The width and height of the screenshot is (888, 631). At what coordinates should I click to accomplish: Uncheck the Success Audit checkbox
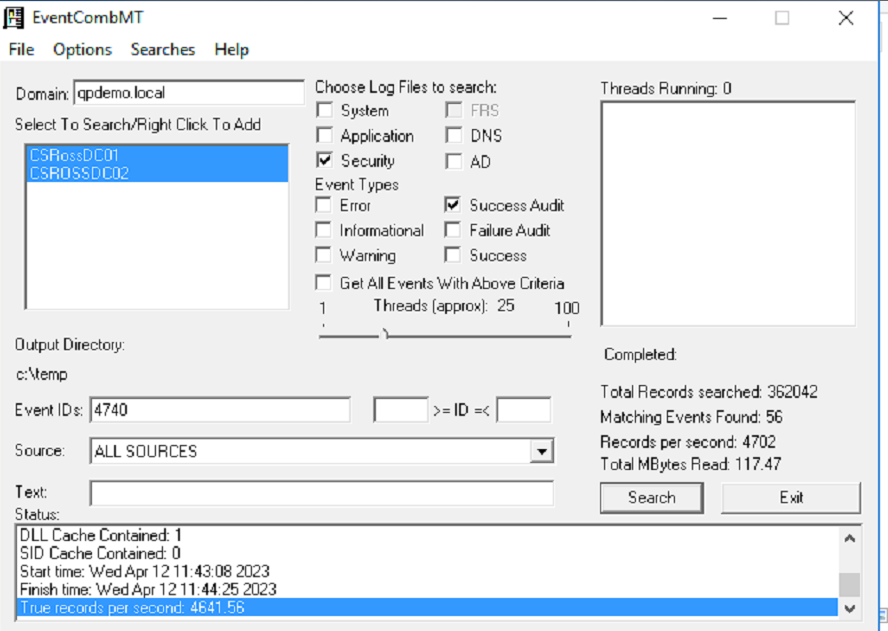coord(452,204)
